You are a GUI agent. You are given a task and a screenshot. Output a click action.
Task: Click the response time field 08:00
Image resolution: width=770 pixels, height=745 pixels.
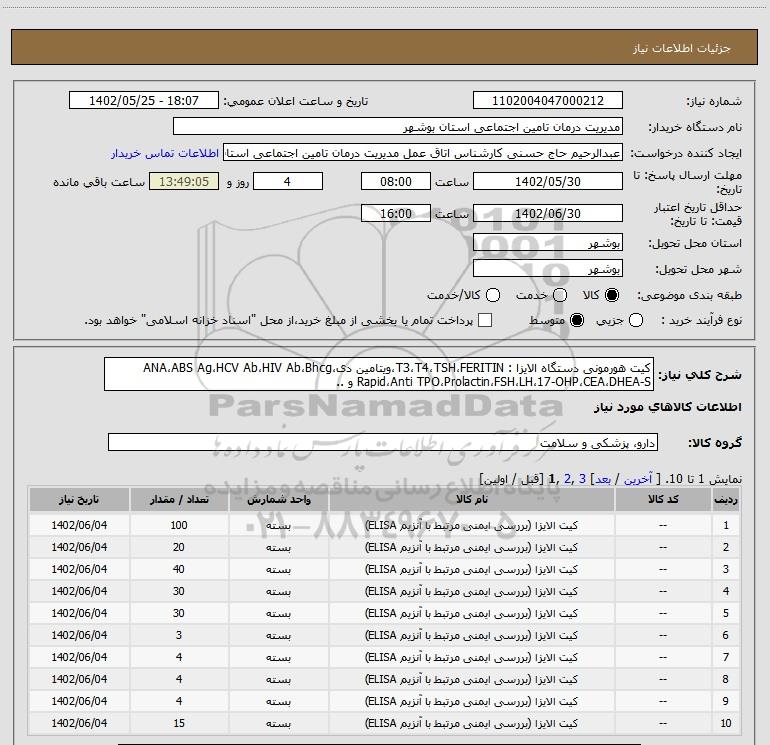(x=396, y=181)
